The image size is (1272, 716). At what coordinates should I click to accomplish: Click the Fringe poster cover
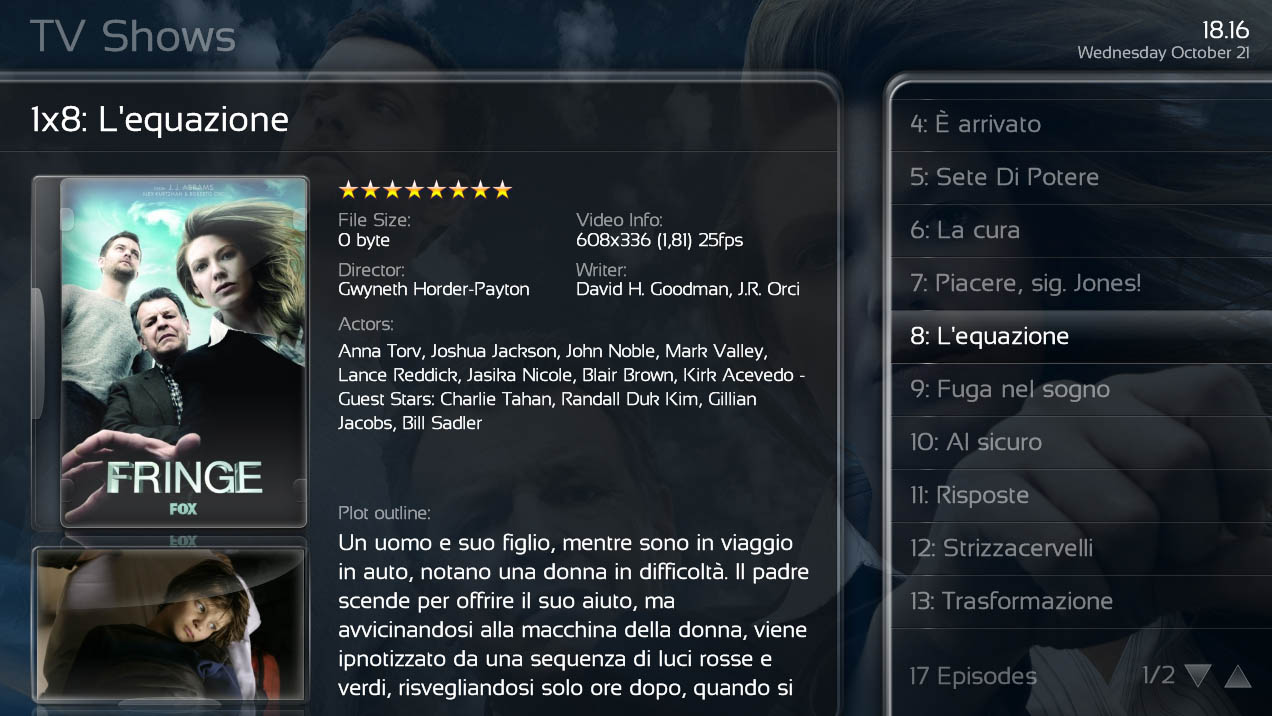click(x=183, y=352)
